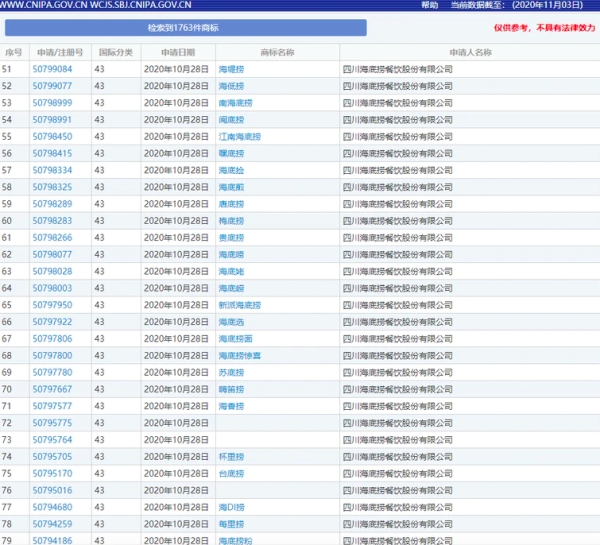Open registration number 50795016
Image resolution: width=600 pixels, height=545 pixels.
[x=52, y=490]
